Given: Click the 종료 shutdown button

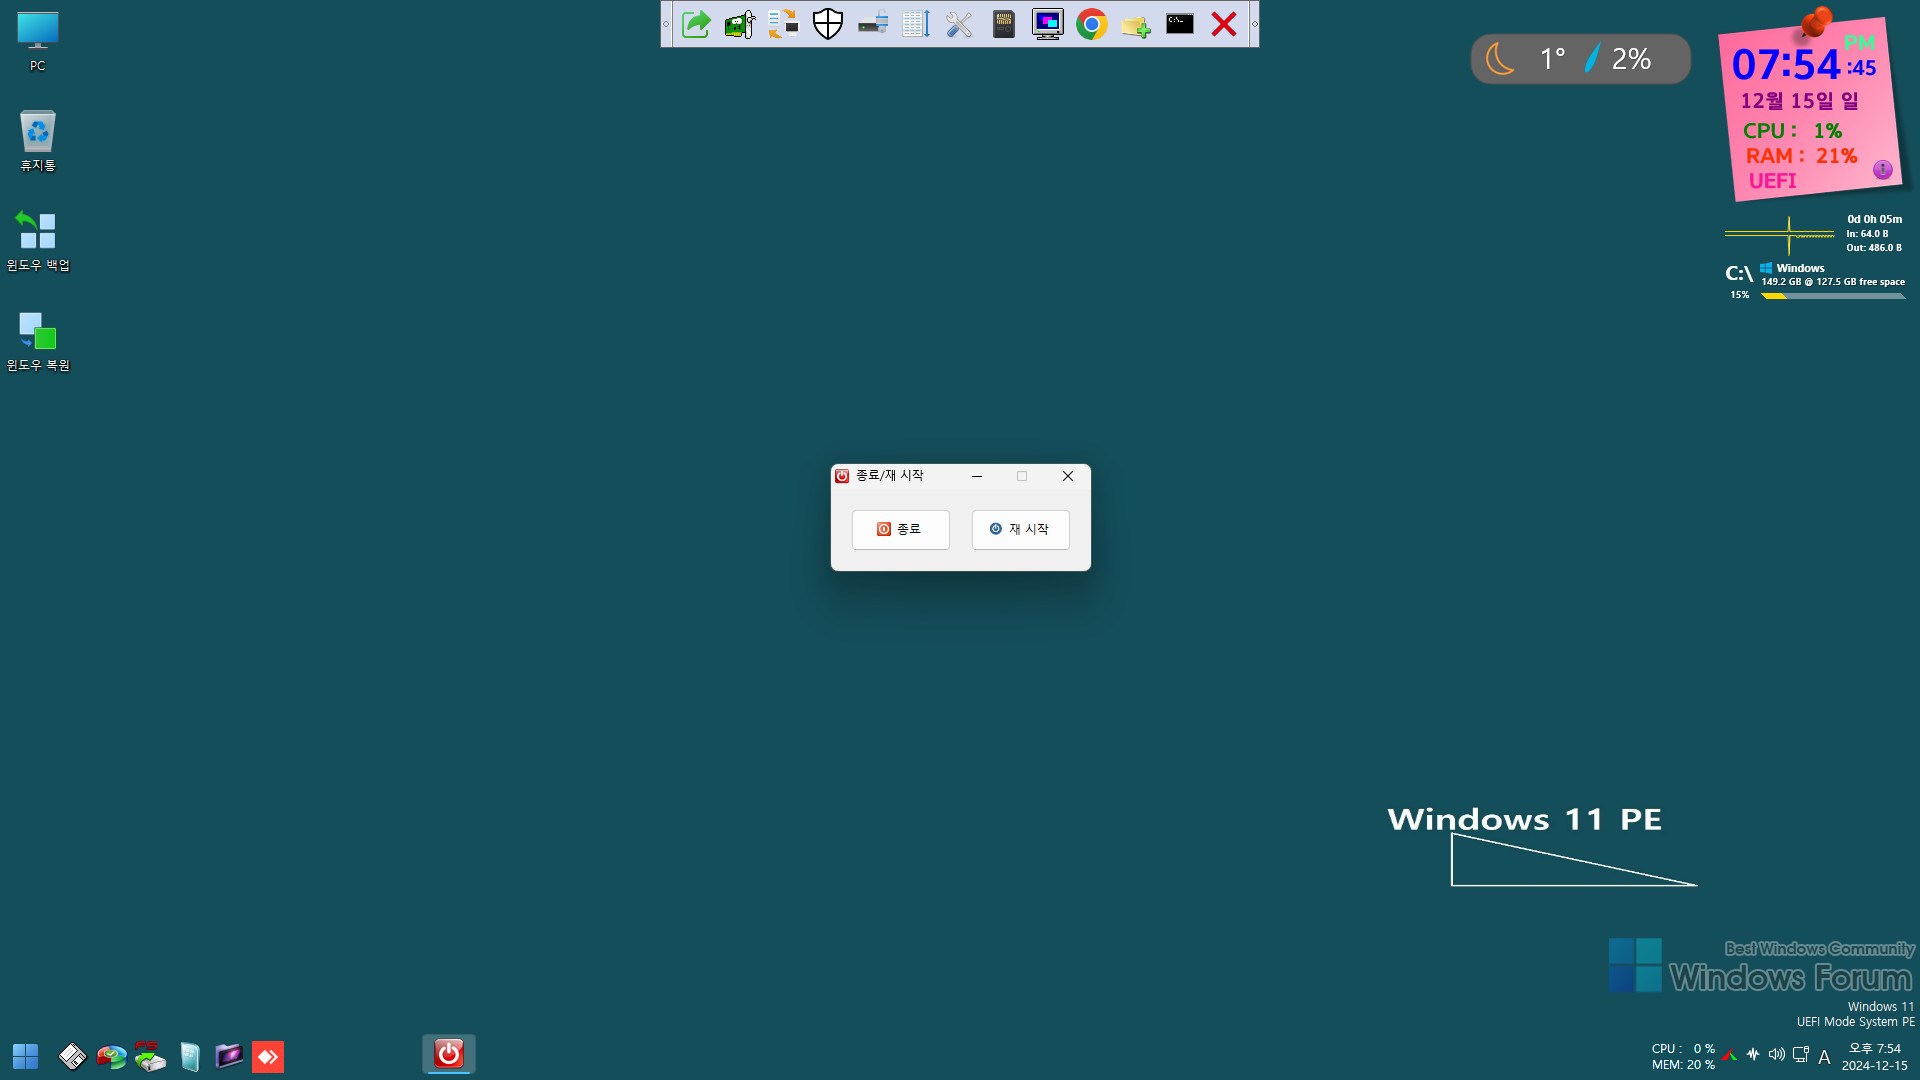Looking at the screenshot, I should pos(900,529).
